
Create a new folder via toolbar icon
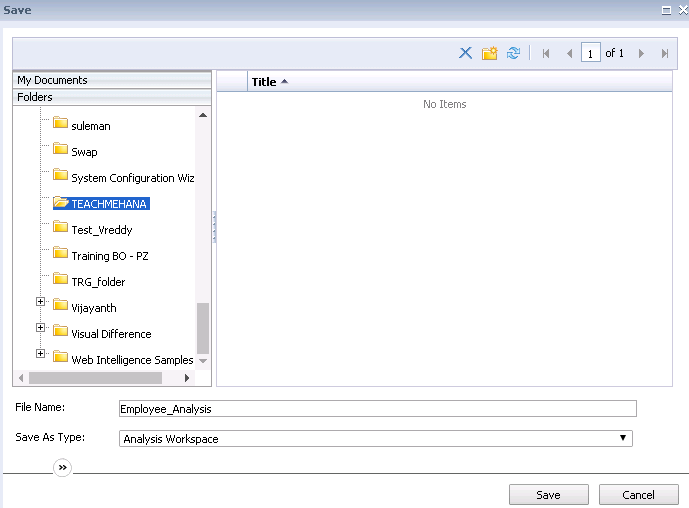click(x=489, y=53)
